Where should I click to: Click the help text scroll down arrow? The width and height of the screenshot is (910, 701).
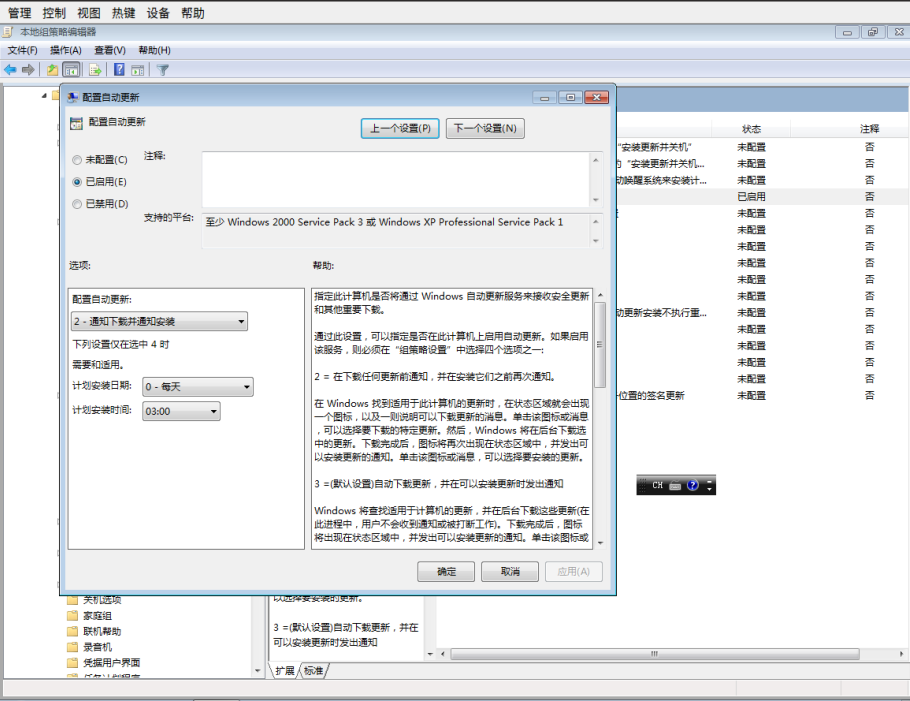click(x=600, y=543)
